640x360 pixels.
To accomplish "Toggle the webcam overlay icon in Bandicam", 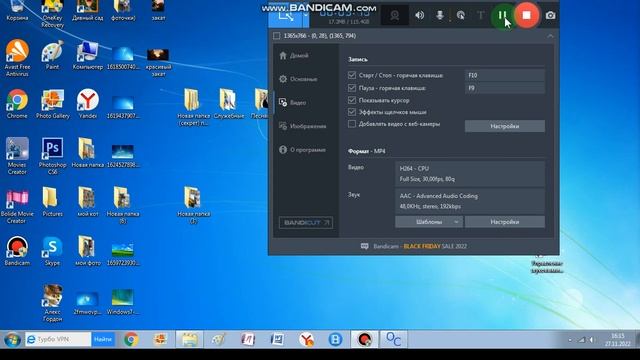I will 395,16.
